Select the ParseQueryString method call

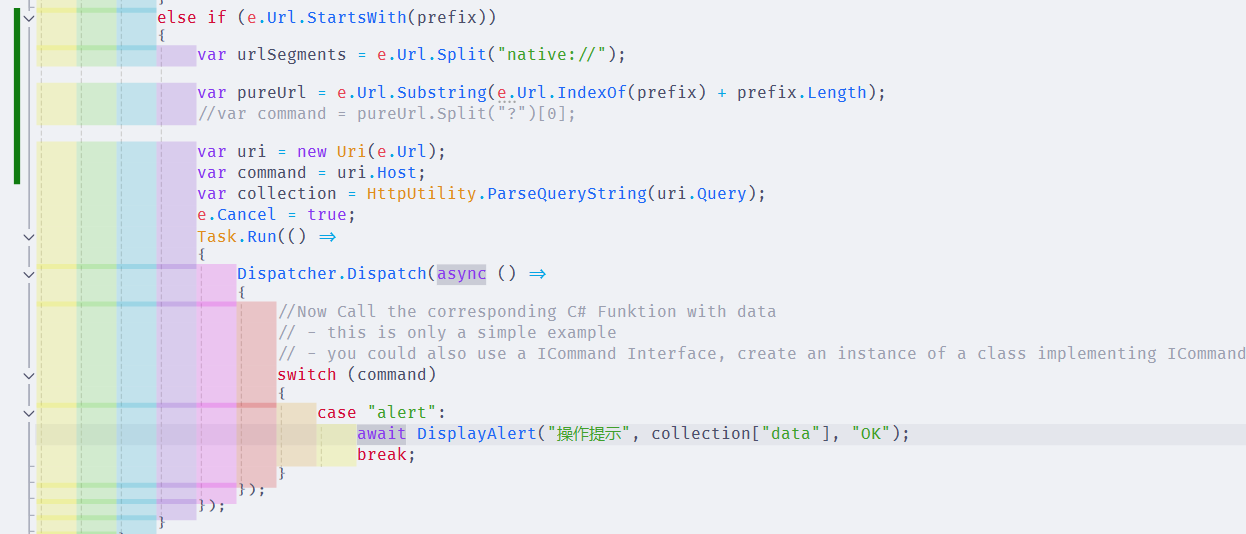click(566, 193)
